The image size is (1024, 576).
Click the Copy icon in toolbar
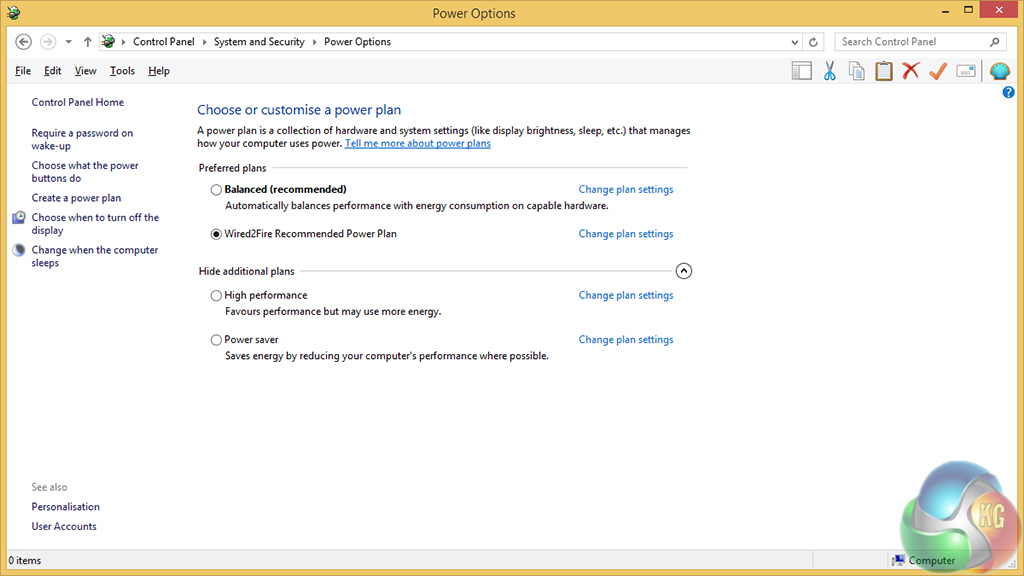pos(856,71)
